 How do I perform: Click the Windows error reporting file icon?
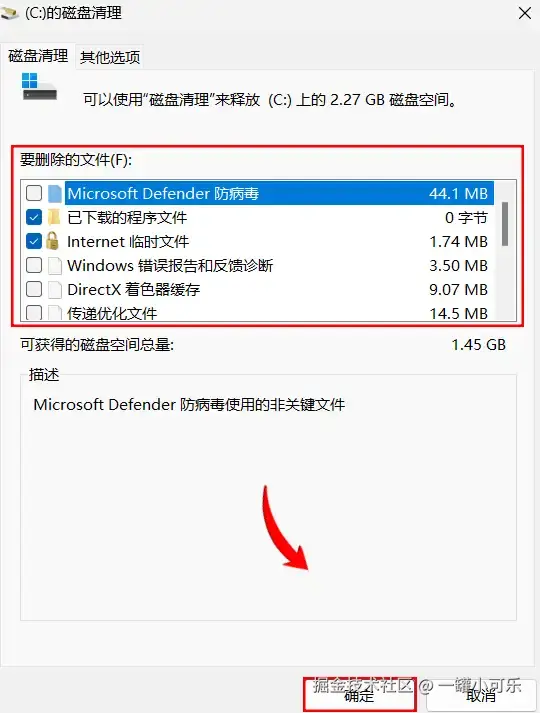point(55,266)
